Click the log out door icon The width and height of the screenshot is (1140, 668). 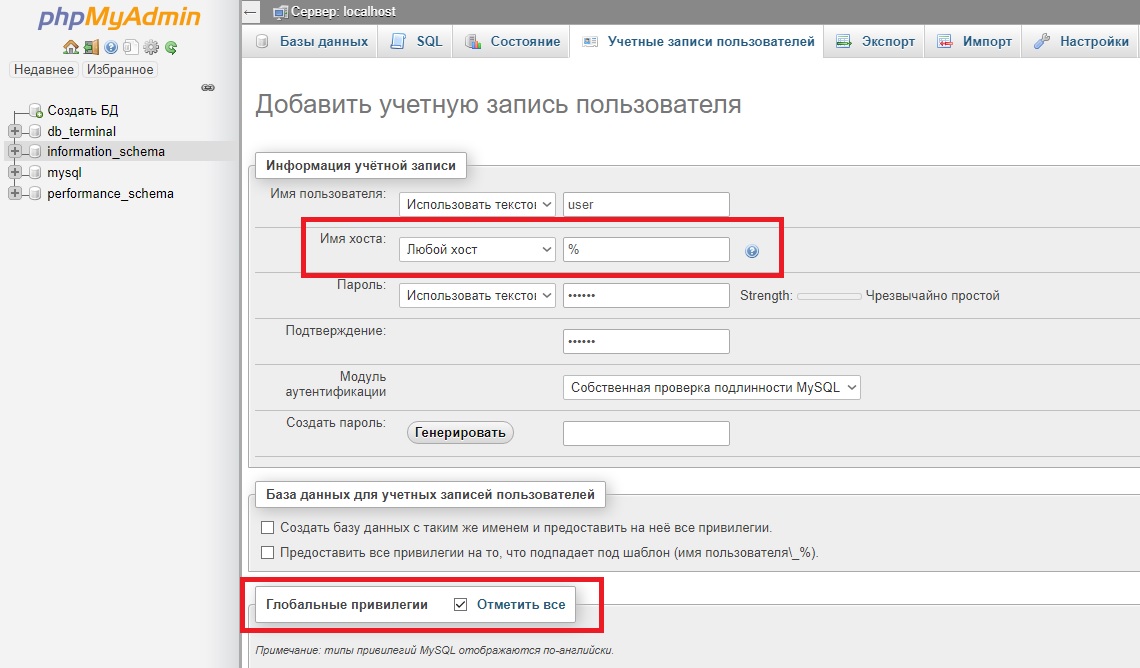click(x=91, y=47)
